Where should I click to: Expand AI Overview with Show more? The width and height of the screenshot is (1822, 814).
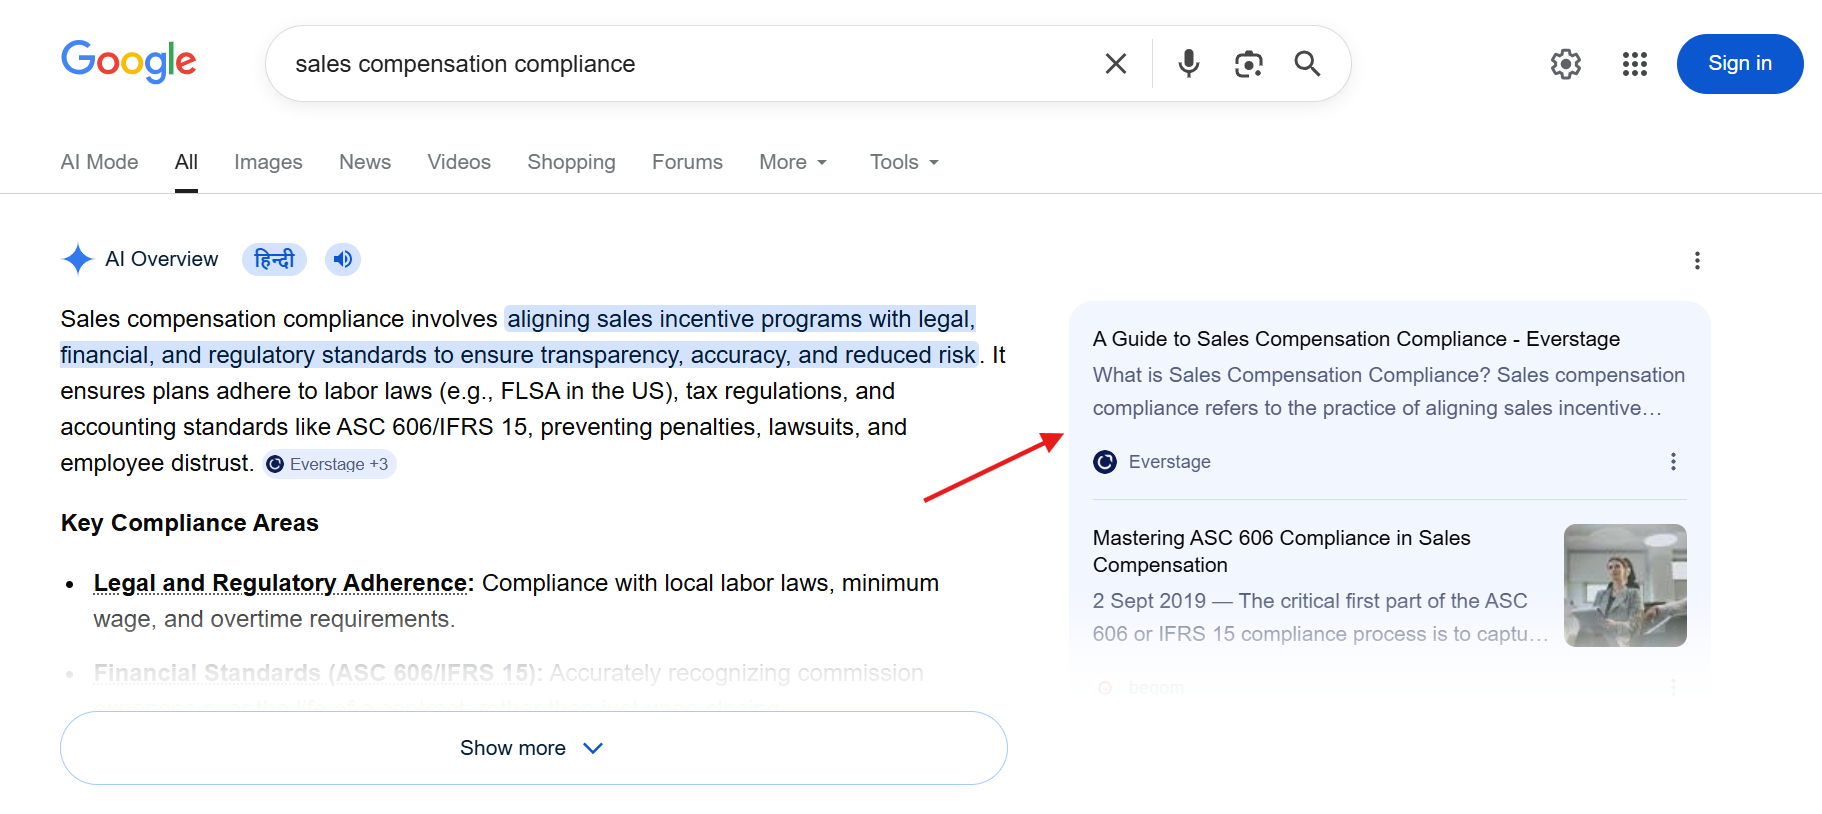point(533,748)
